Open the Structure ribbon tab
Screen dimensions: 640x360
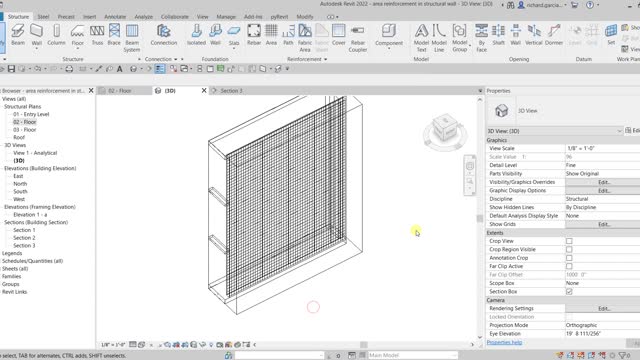pos(18,17)
